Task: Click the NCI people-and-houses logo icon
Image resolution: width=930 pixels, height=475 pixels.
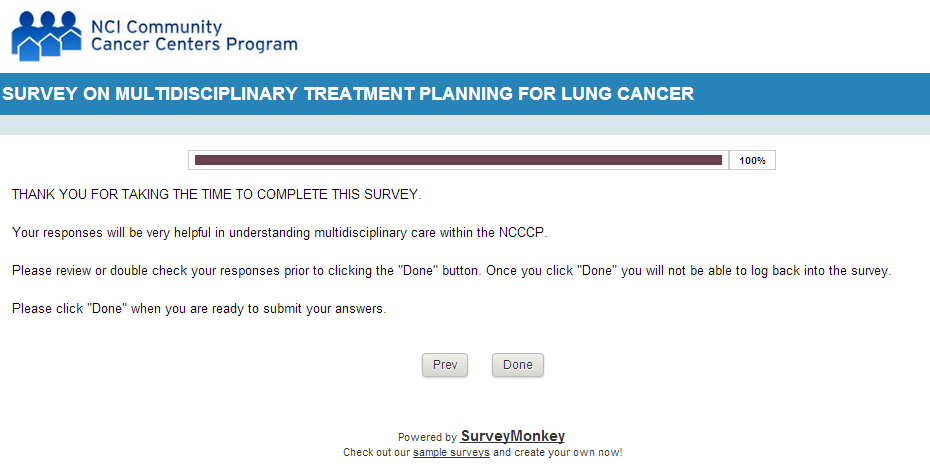Action: (x=46, y=35)
